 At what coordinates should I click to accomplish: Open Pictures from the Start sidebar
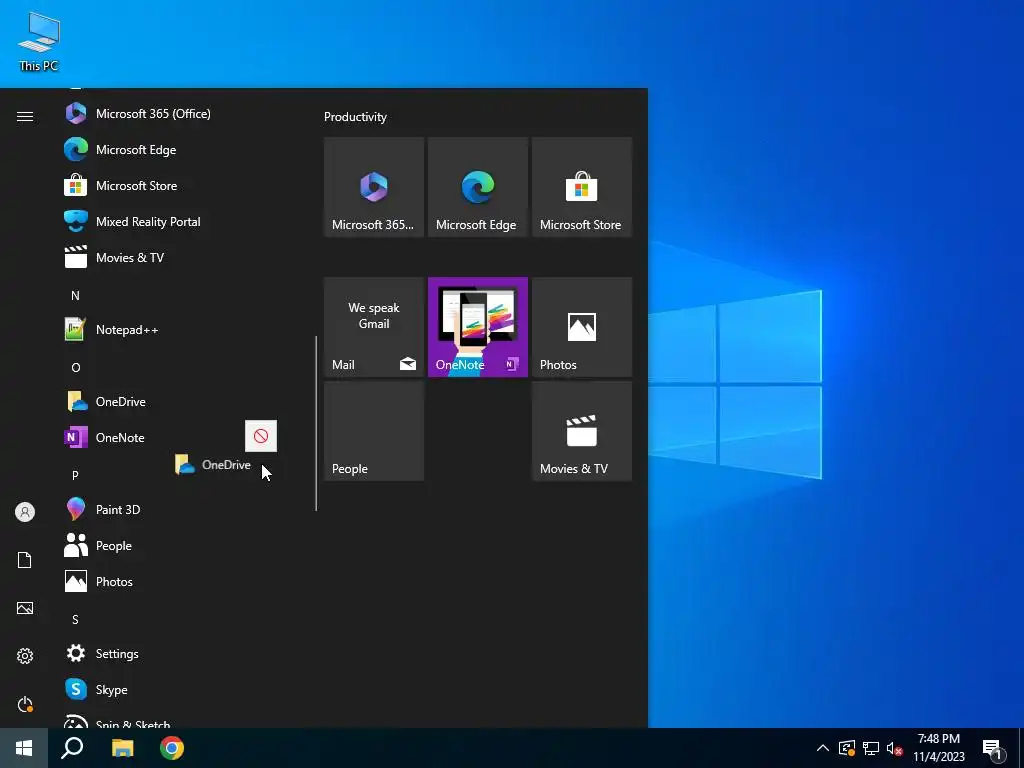pos(25,608)
